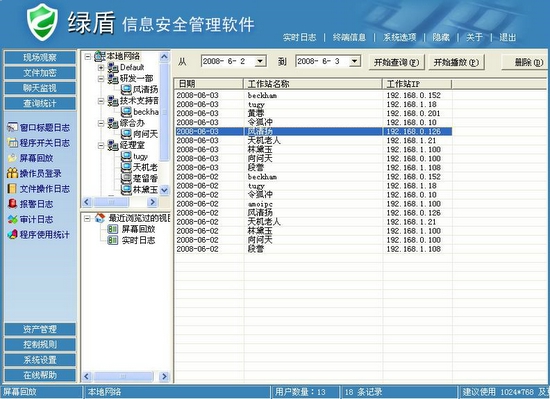Click the 开始查询 button

(396, 62)
